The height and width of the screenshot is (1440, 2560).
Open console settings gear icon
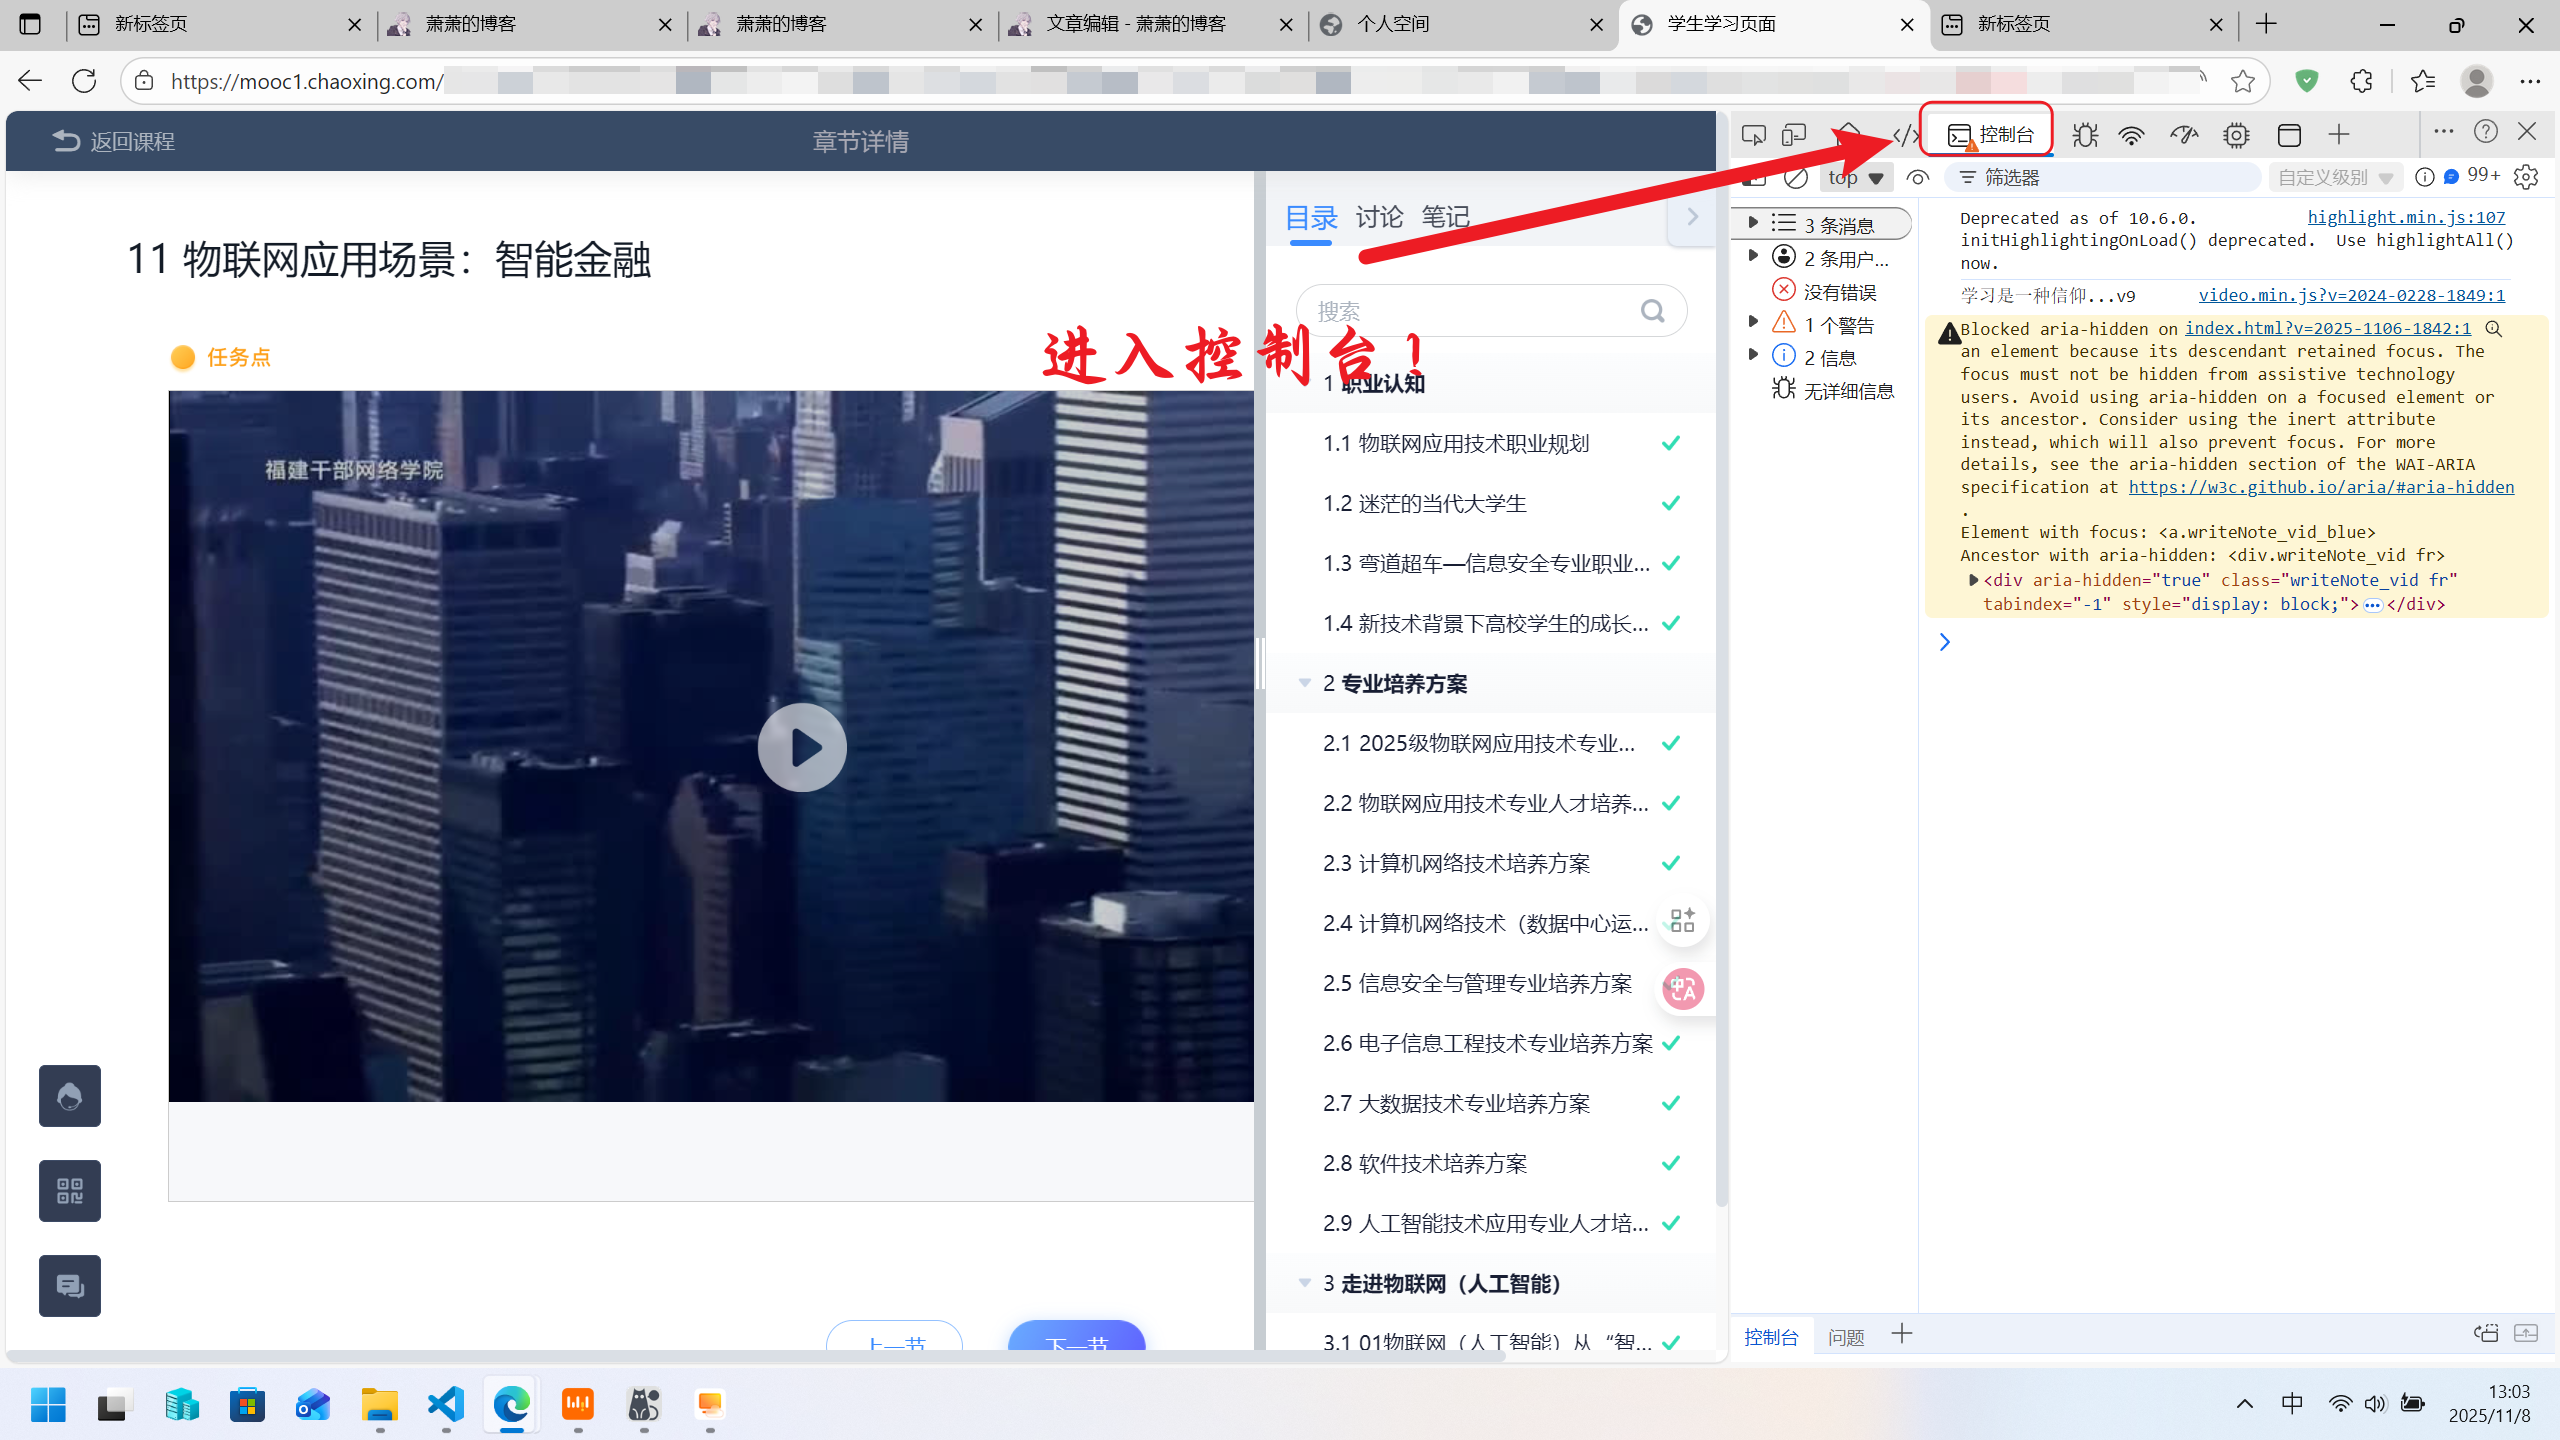pyautogui.click(x=2526, y=177)
